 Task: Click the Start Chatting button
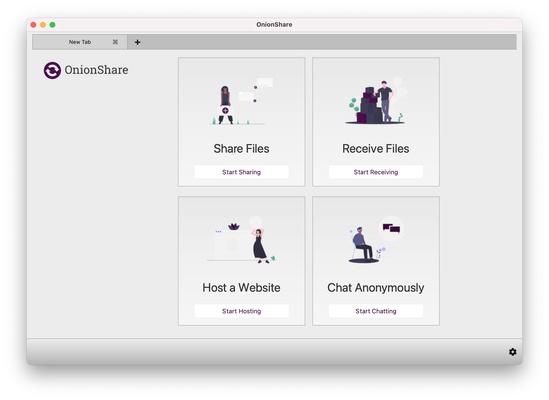376,311
